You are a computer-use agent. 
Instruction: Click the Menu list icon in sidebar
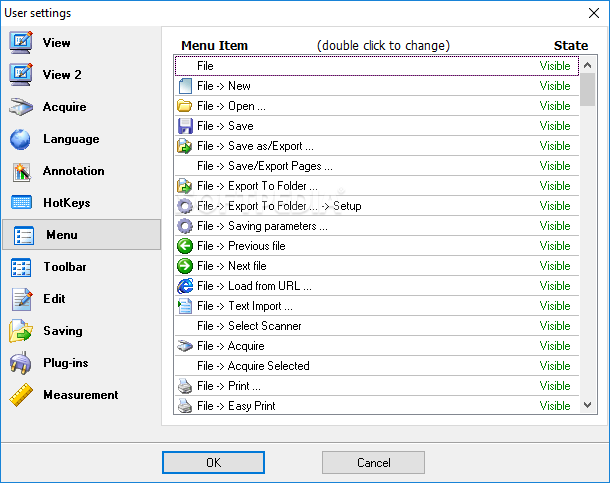[x=24, y=235]
